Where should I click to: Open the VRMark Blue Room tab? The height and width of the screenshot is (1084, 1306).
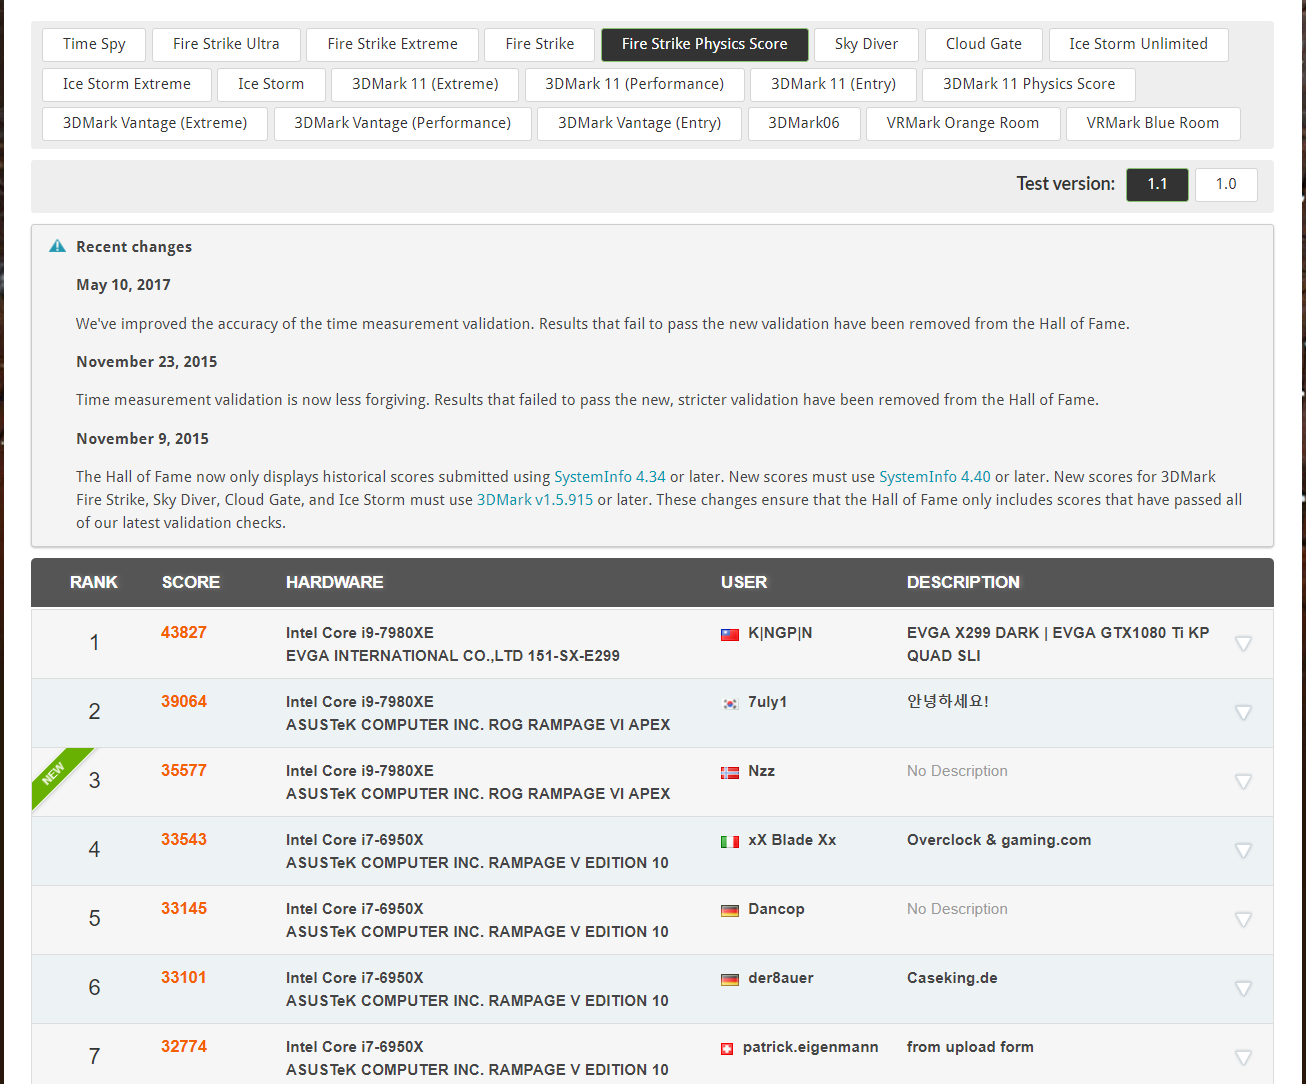[x=1153, y=123]
